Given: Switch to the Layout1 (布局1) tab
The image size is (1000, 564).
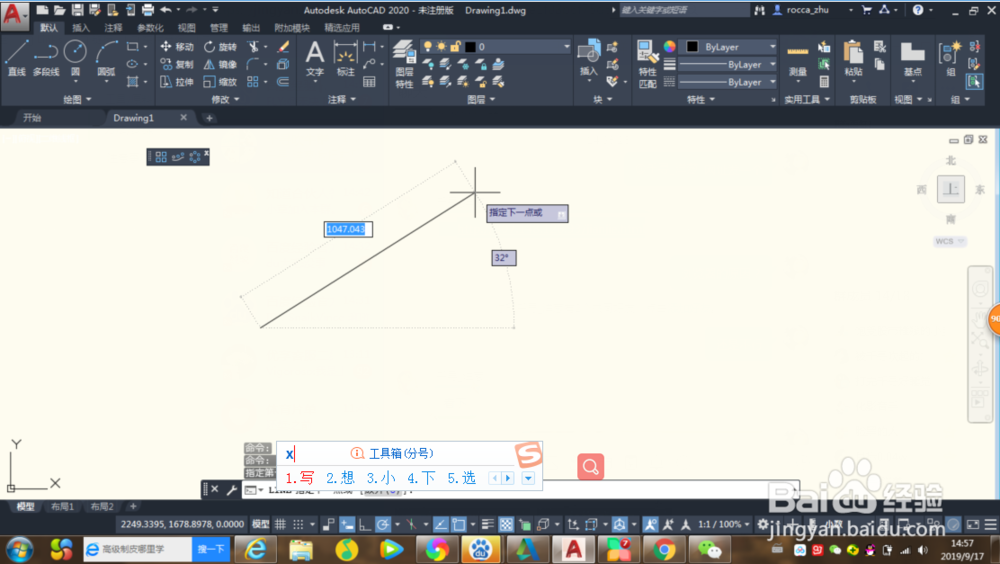Looking at the screenshot, I should click(62, 507).
